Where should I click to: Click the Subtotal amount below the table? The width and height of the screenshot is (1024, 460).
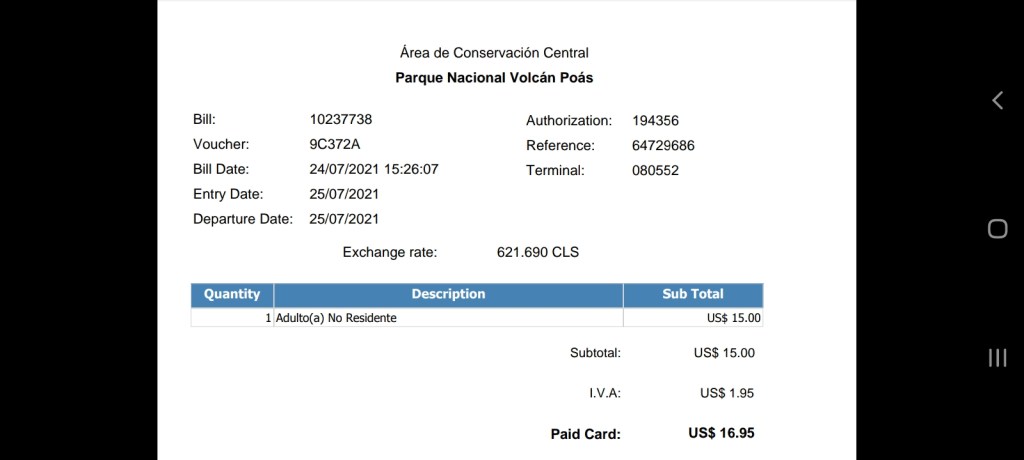click(x=724, y=353)
